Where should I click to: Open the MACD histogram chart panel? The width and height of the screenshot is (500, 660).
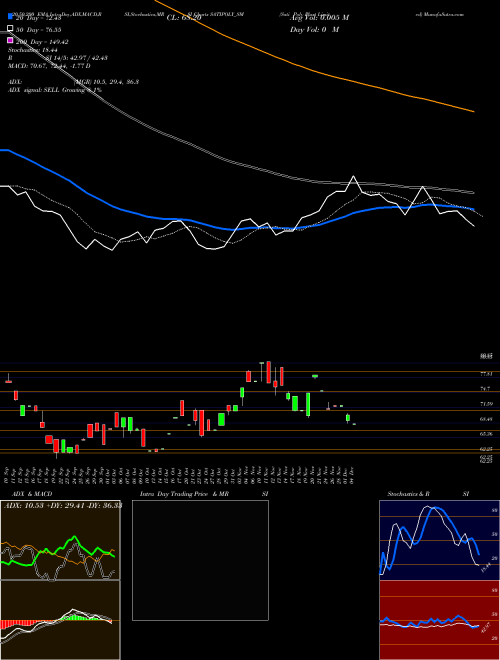pyautogui.click(x=60, y=620)
